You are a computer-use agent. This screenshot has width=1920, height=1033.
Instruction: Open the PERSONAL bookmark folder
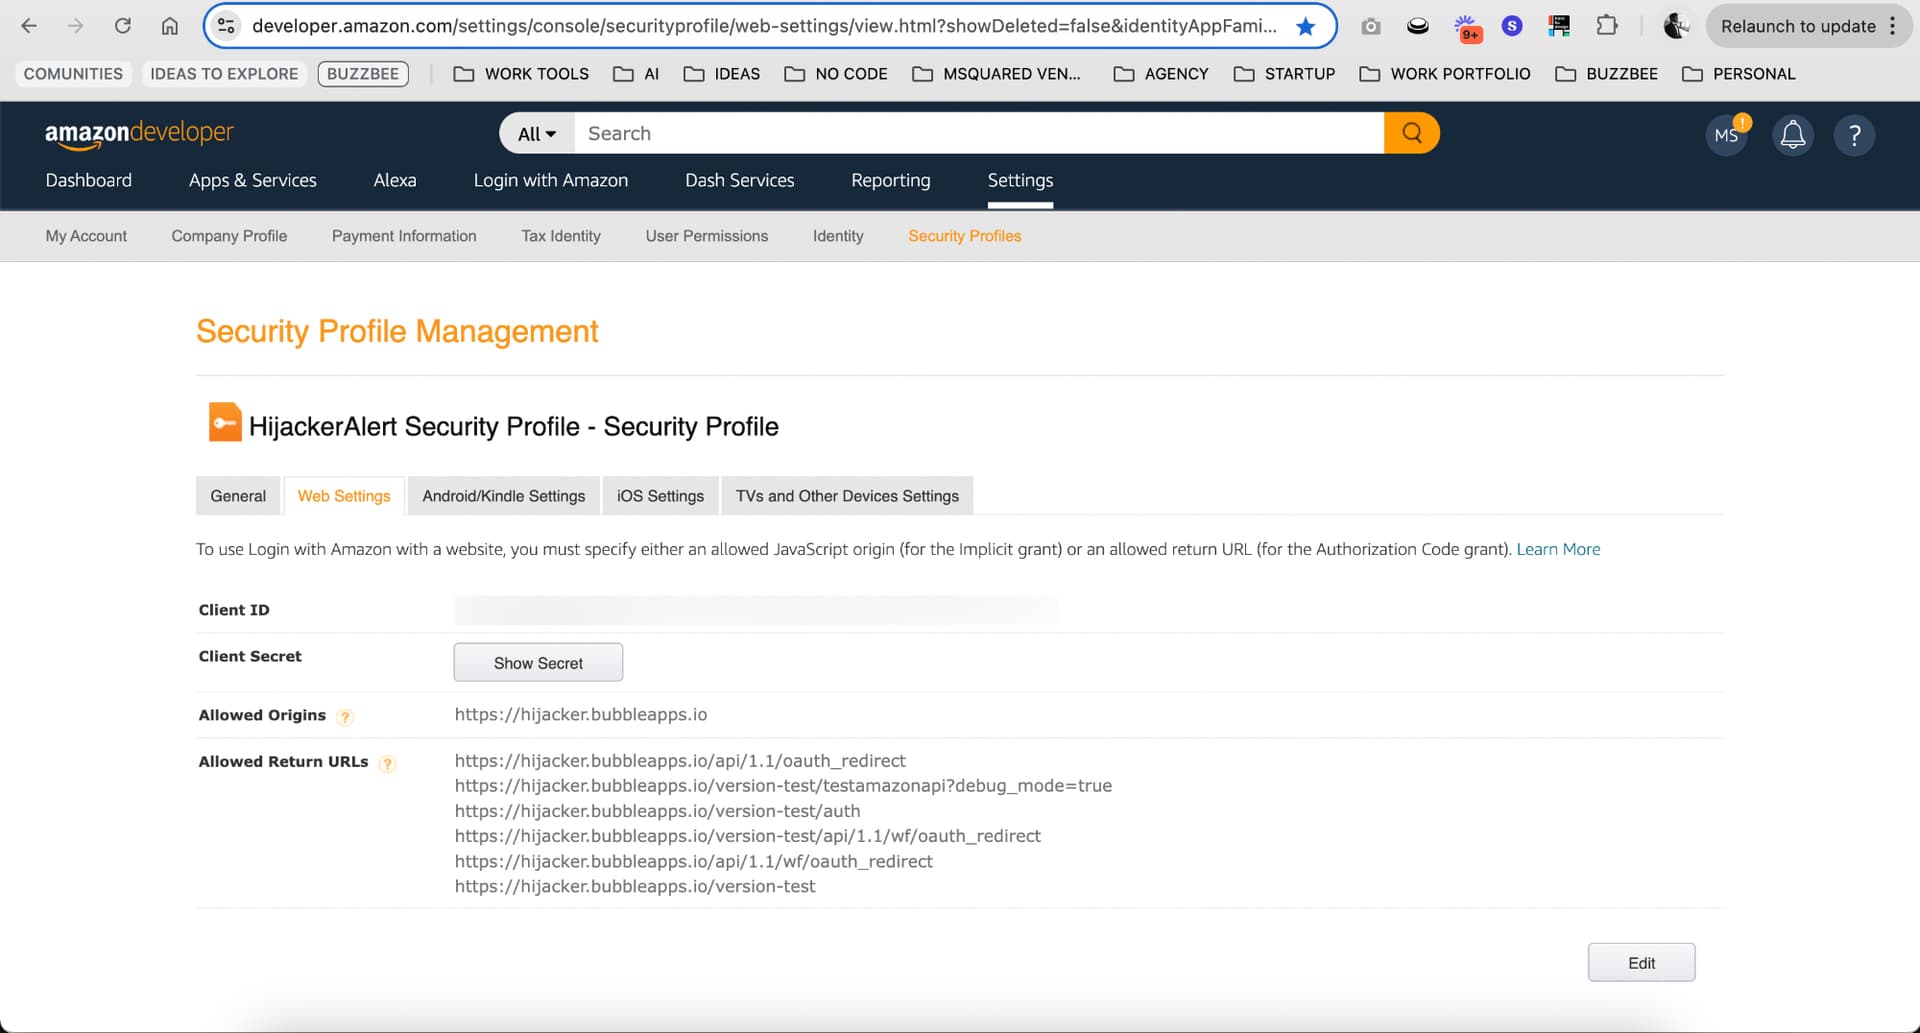click(1739, 74)
